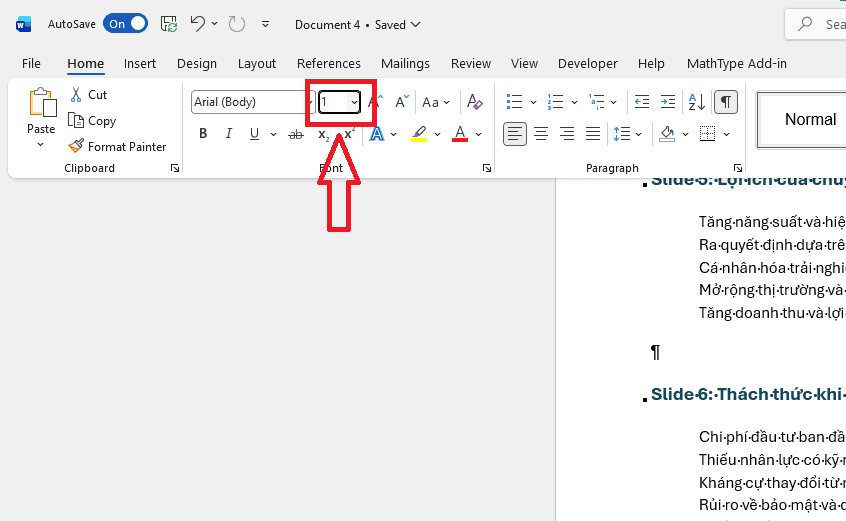
Task: Click the Copy button
Action: tap(92, 121)
